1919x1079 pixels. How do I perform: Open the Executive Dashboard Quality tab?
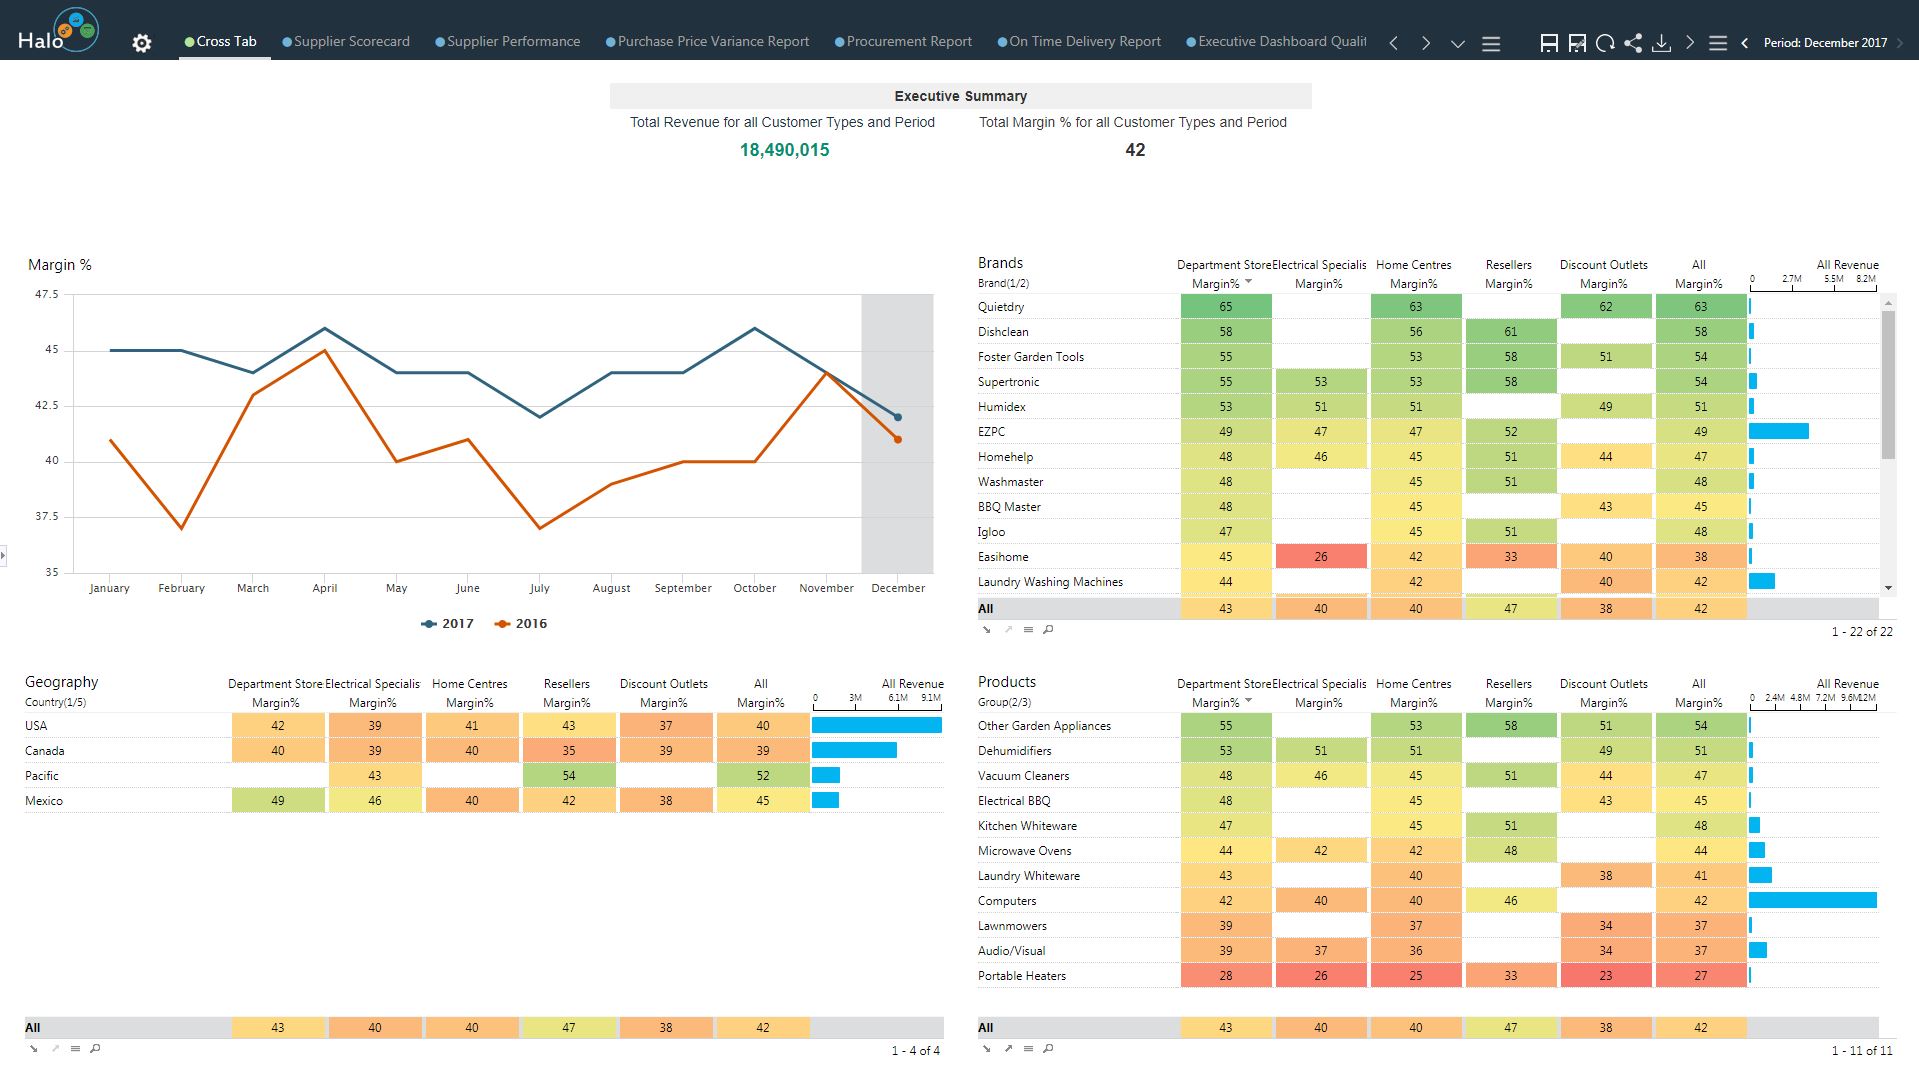[x=1276, y=42]
